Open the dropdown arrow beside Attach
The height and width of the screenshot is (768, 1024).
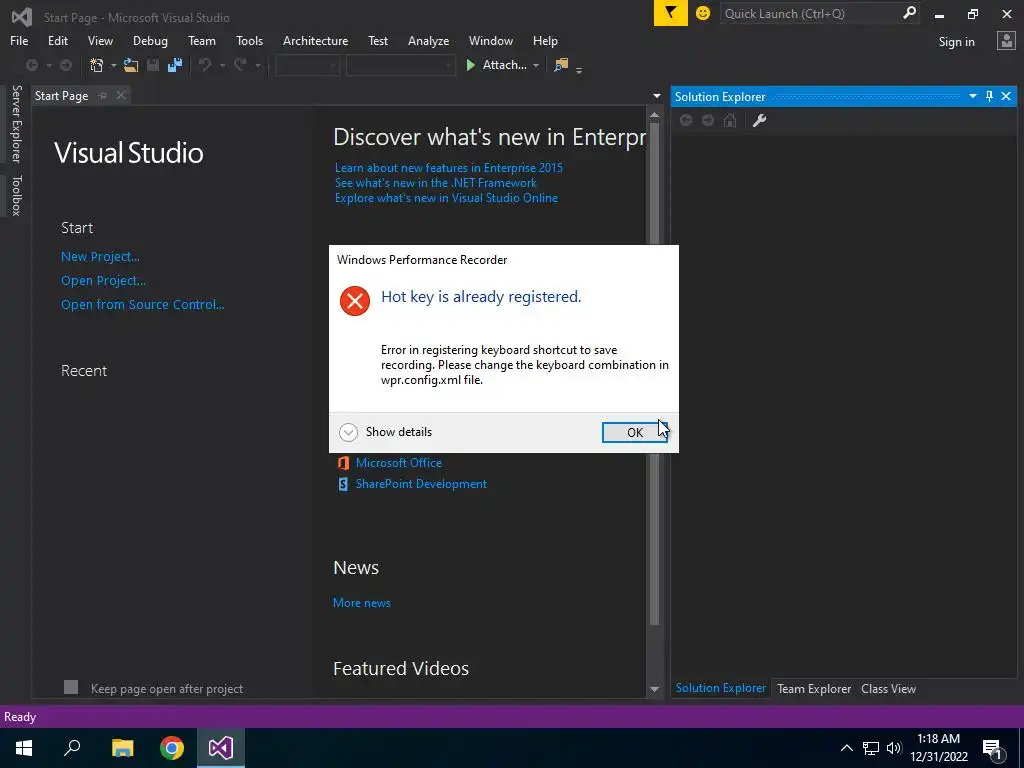[536, 65]
